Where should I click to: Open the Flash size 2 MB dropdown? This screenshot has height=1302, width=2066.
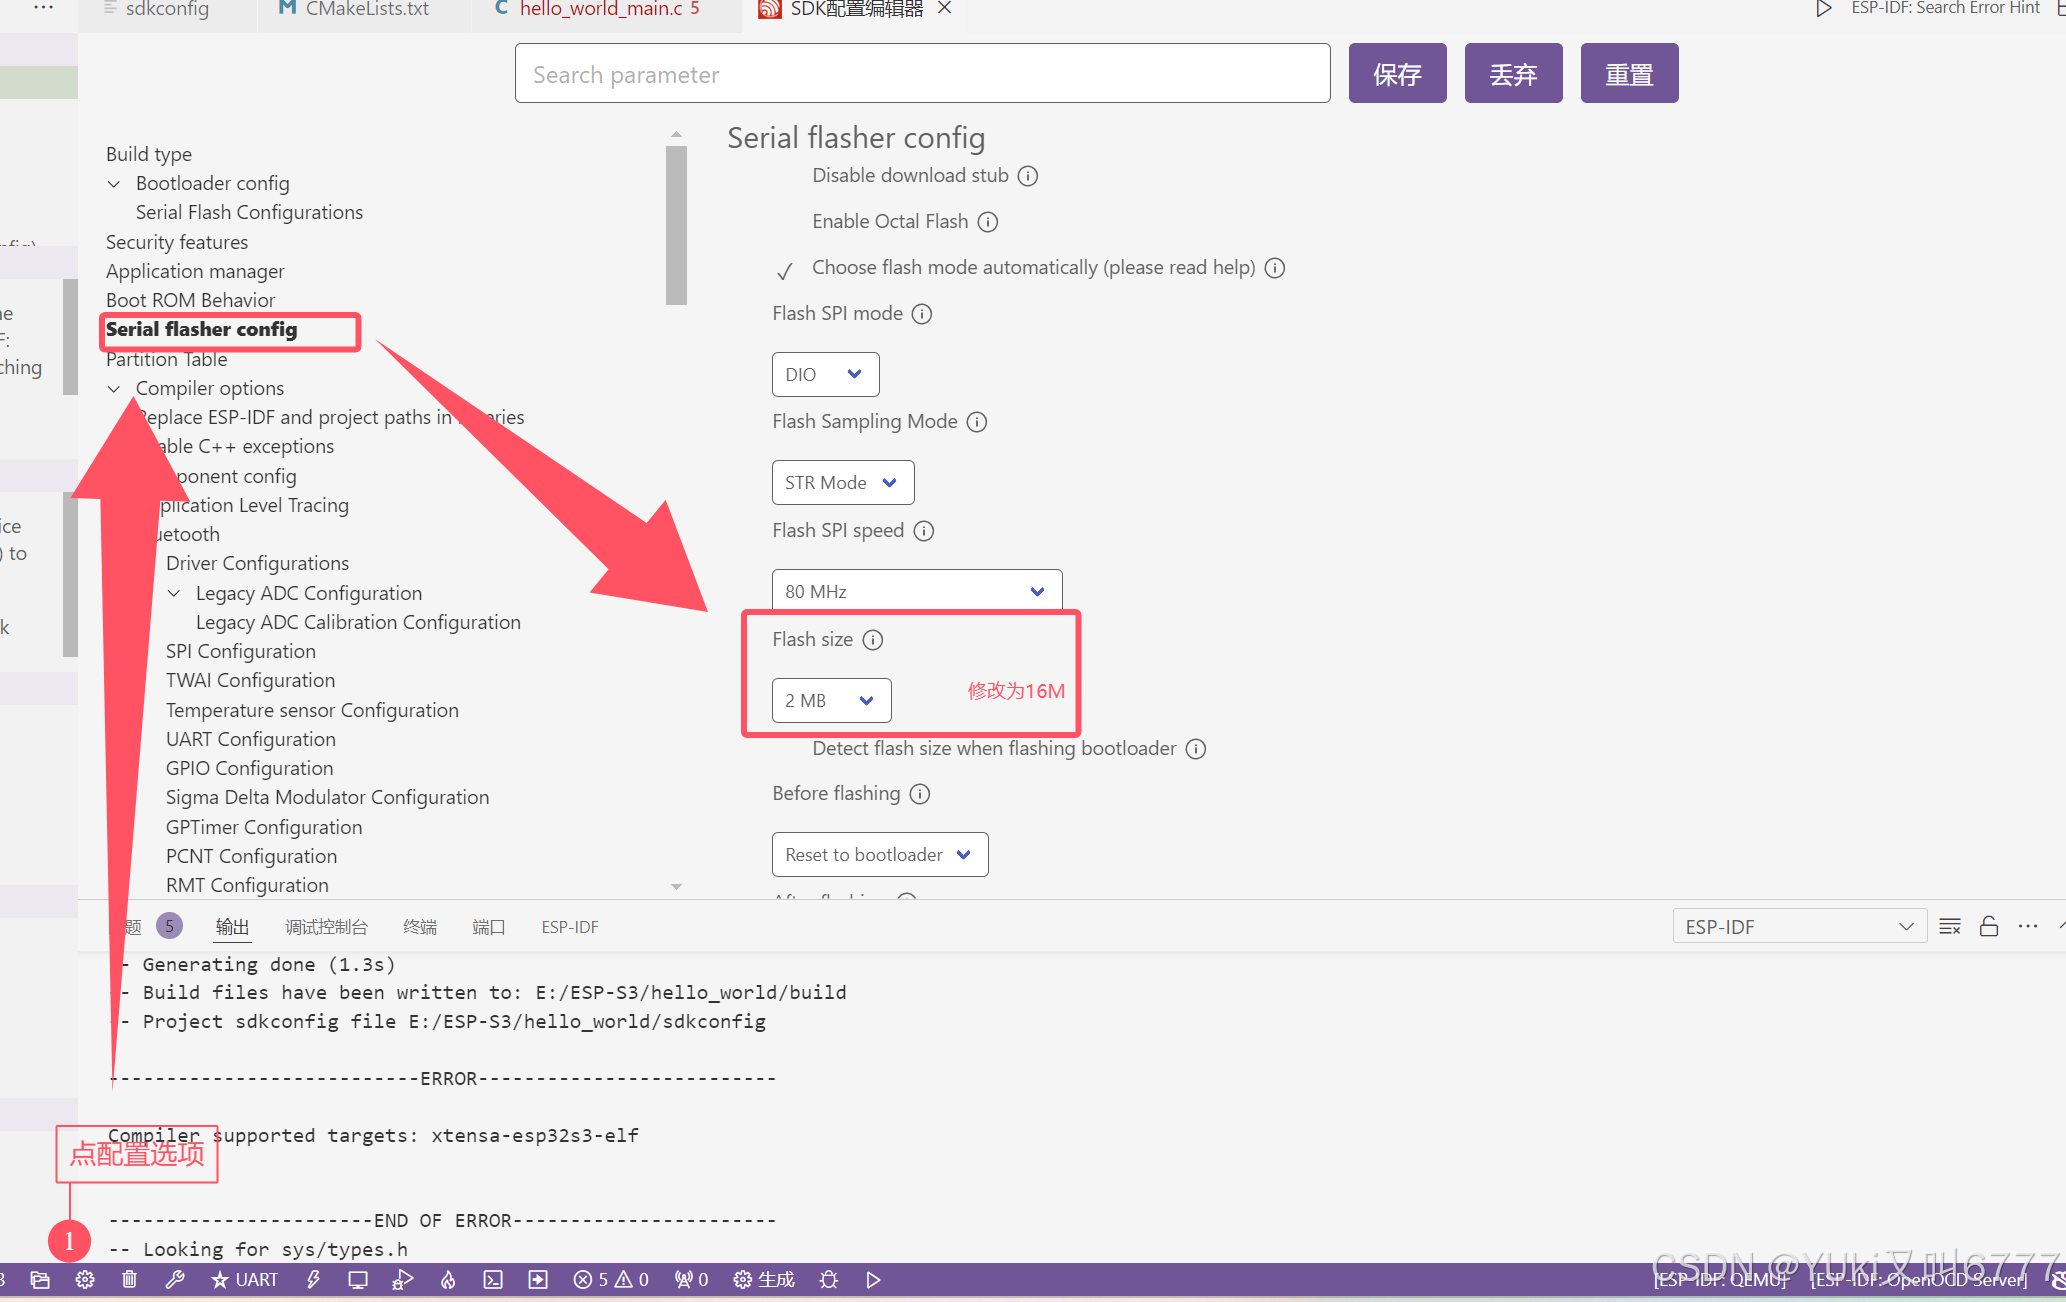[x=831, y=700]
